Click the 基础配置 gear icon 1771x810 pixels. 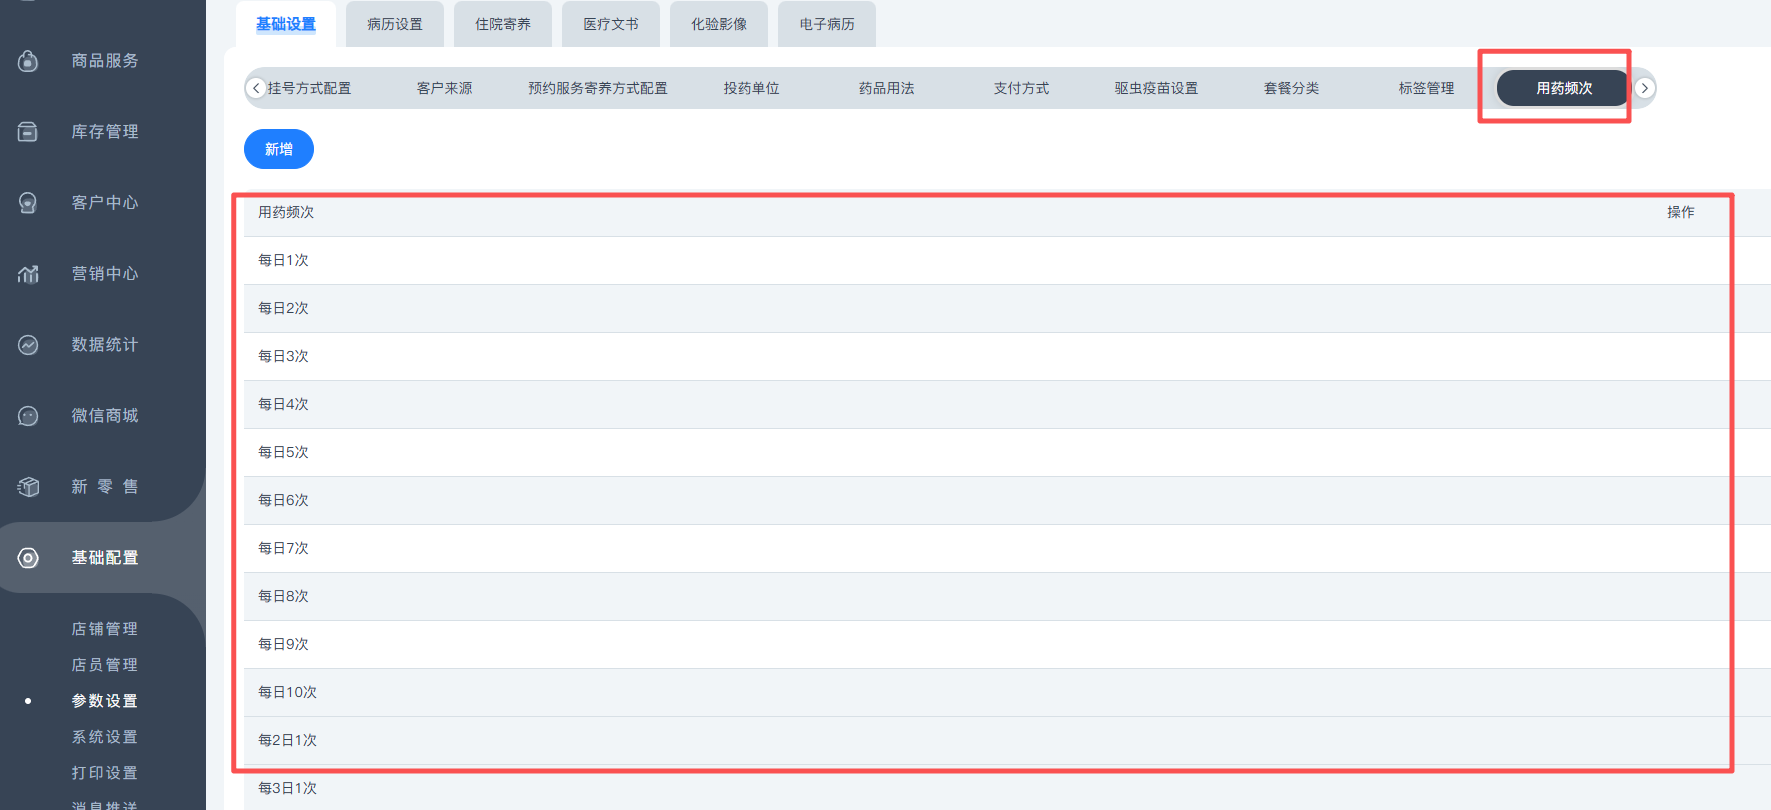click(x=28, y=558)
